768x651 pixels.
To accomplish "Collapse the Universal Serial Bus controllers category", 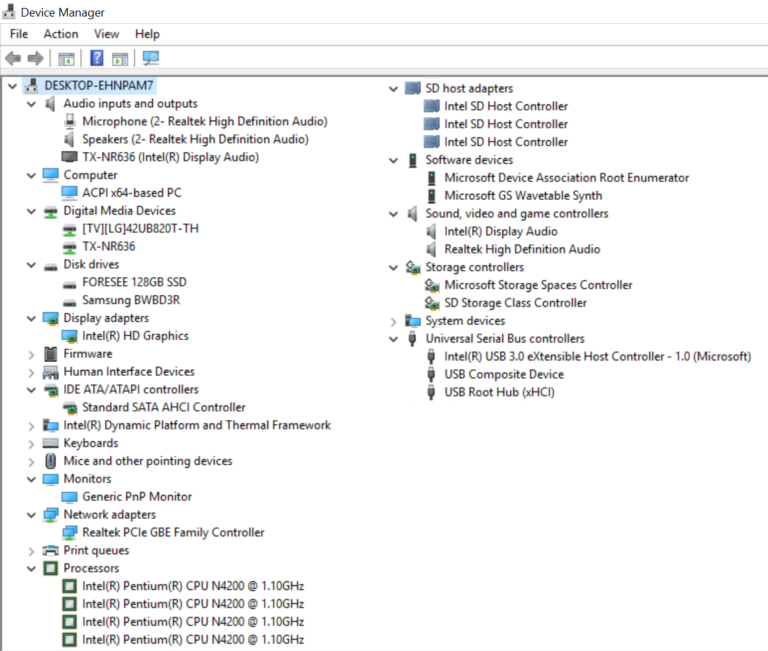I will point(393,339).
